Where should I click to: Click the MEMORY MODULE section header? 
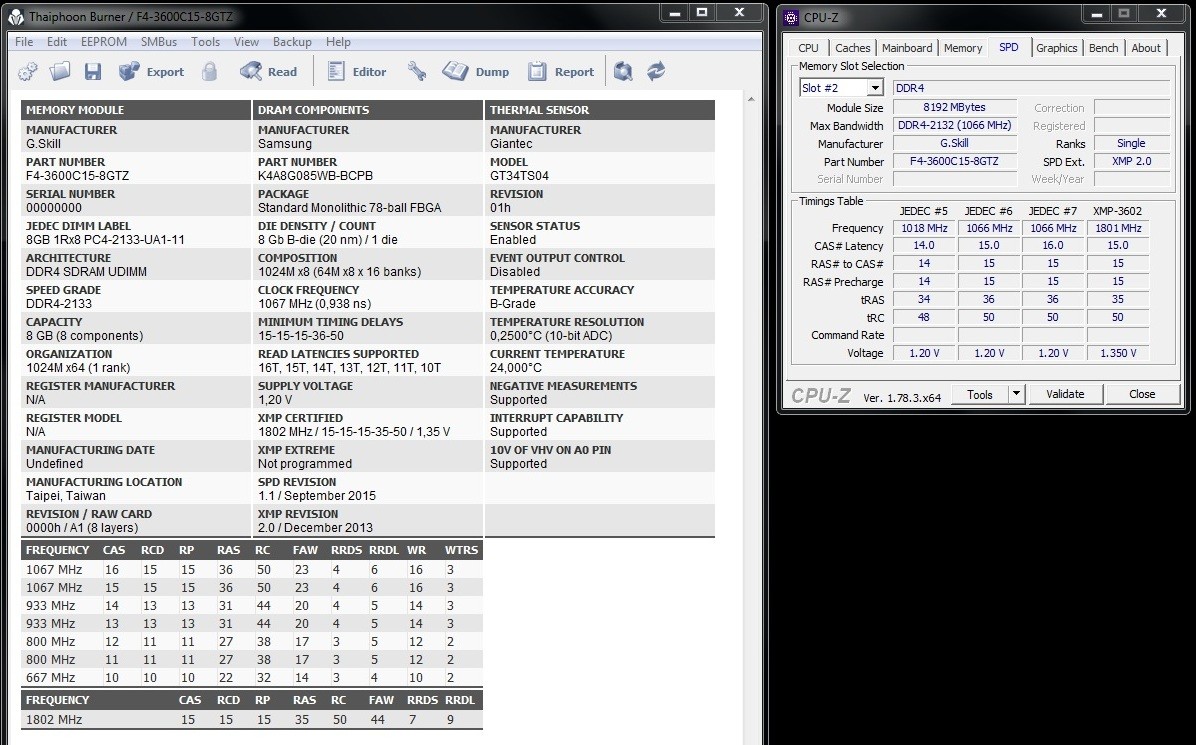click(136, 110)
